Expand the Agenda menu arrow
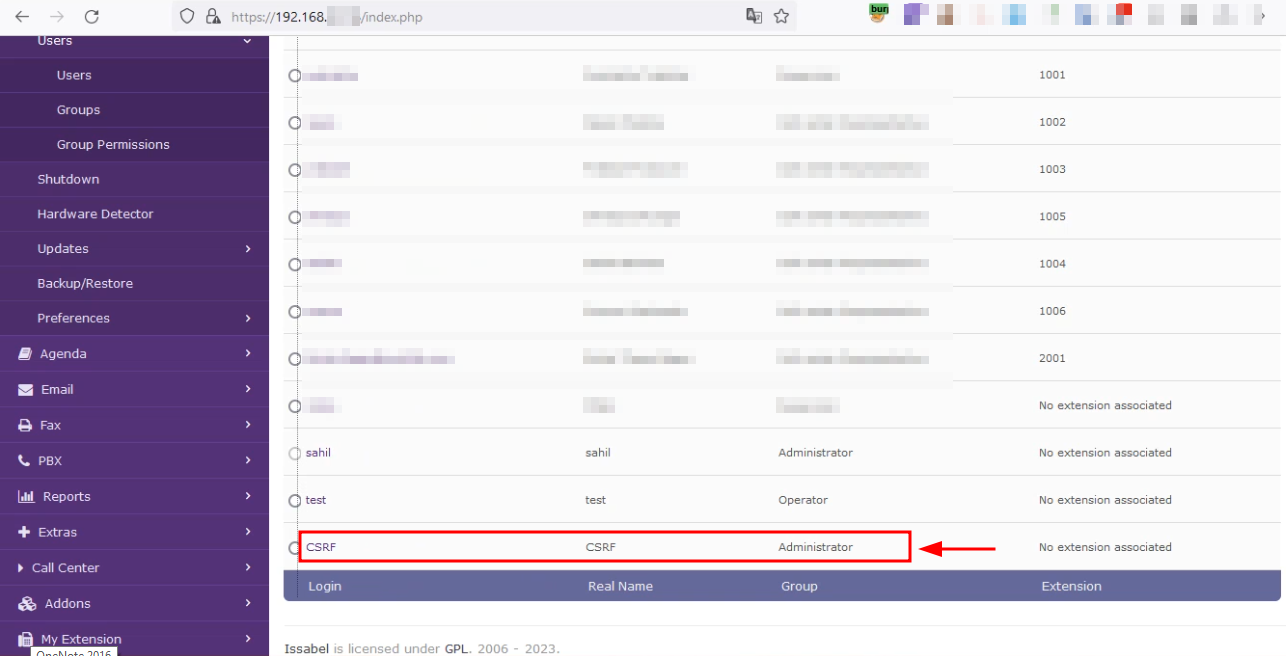The image size is (1286, 656). (x=248, y=354)
